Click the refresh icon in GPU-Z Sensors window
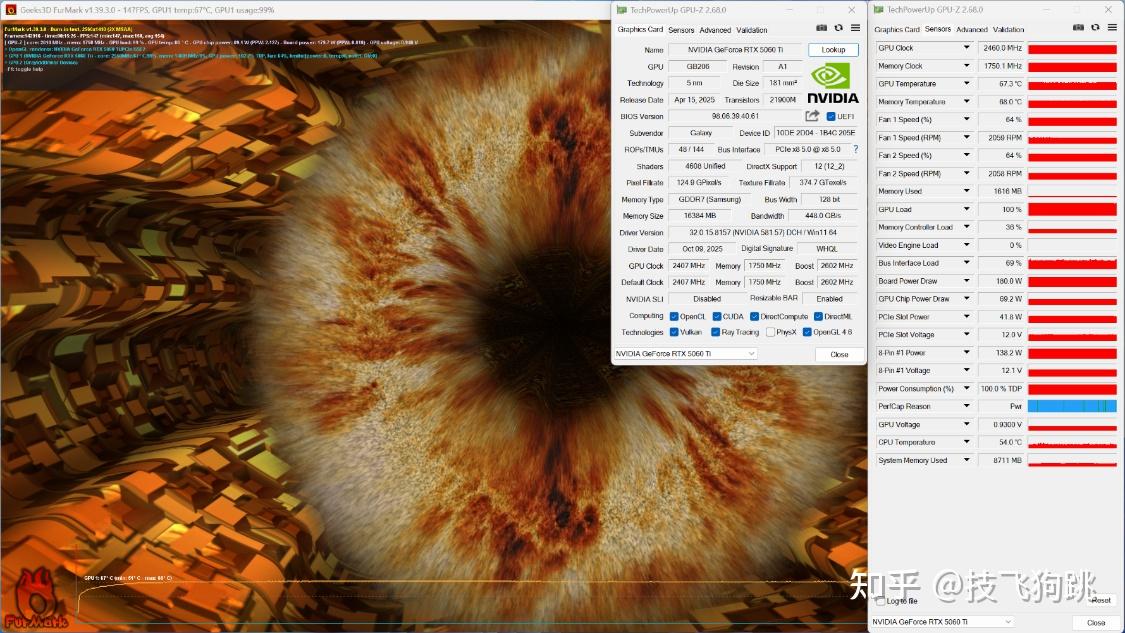 1095,27
